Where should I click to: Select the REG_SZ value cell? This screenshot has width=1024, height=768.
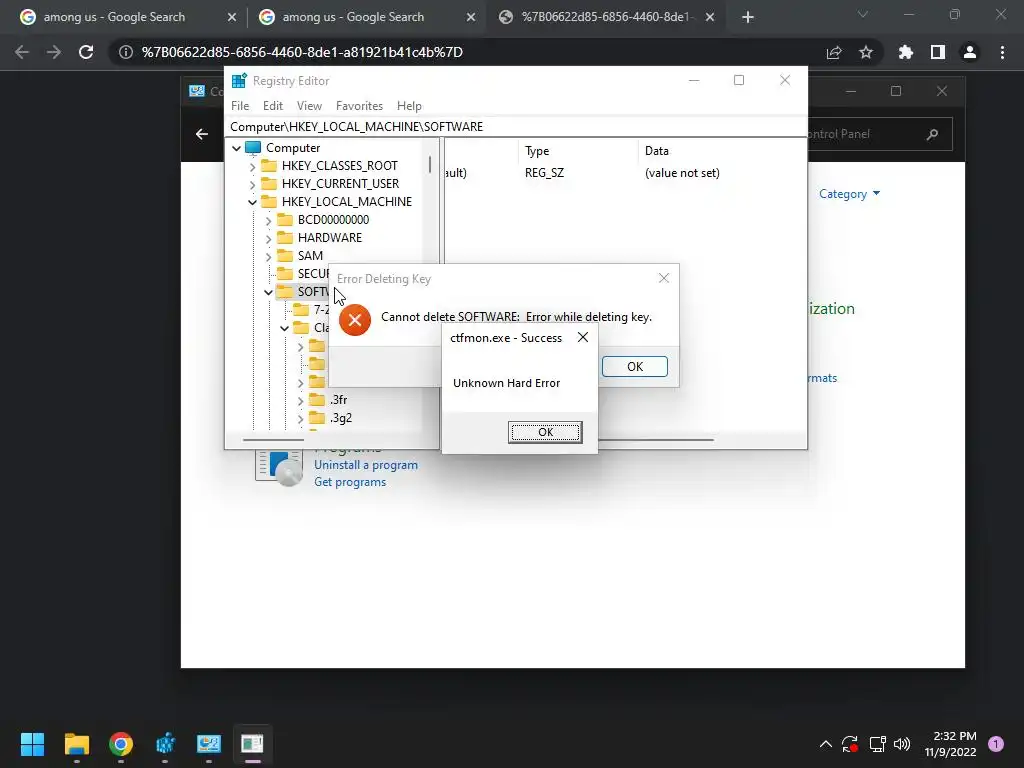(x=544, y=173)
